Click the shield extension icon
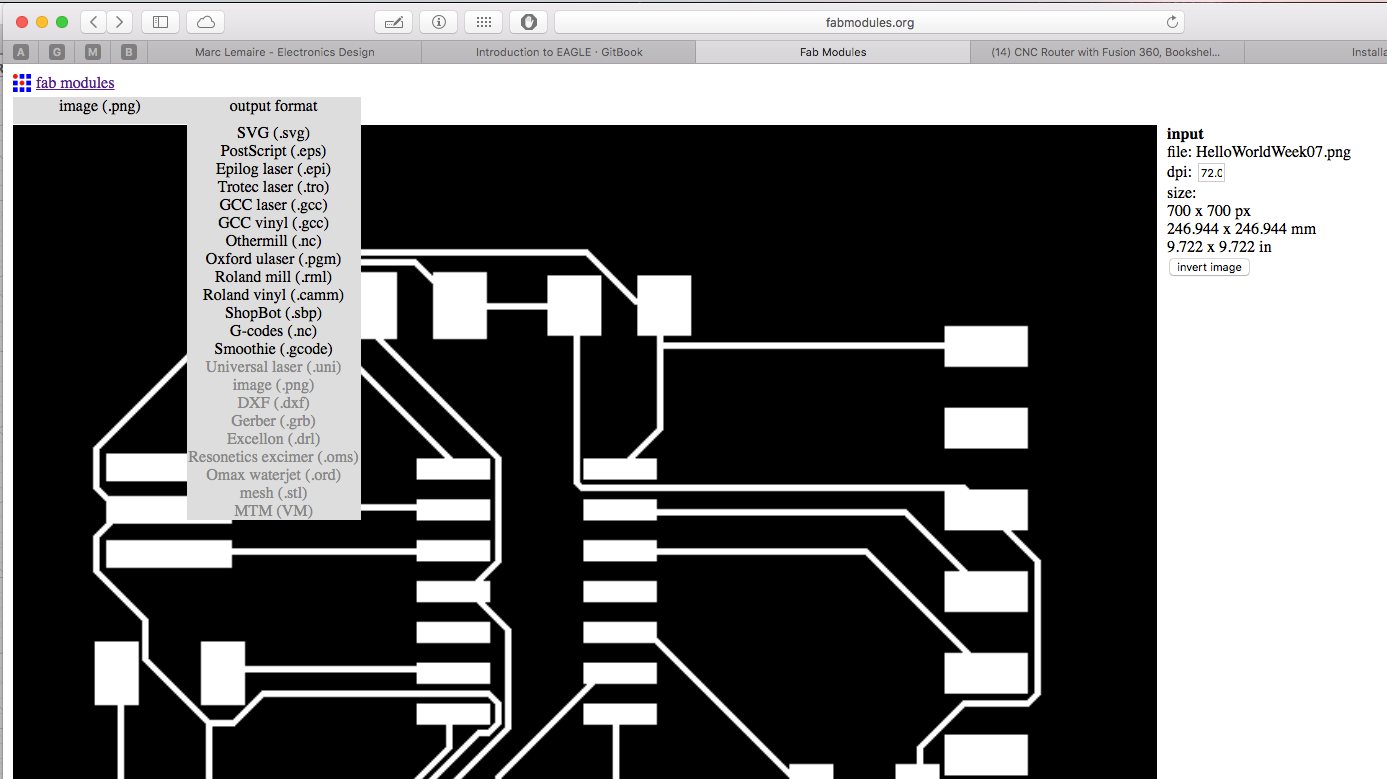 click(528, 21)
